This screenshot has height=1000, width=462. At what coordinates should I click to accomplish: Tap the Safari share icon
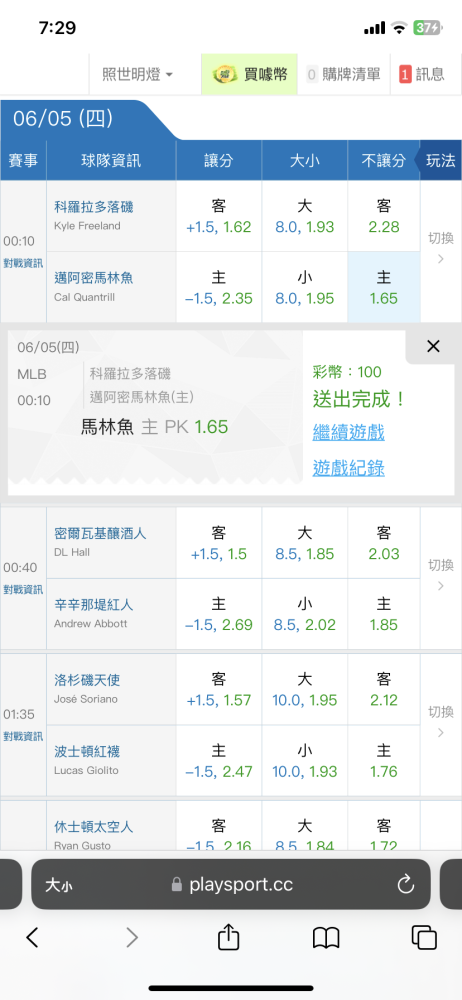pyautogui.click(x=228, y=937)
